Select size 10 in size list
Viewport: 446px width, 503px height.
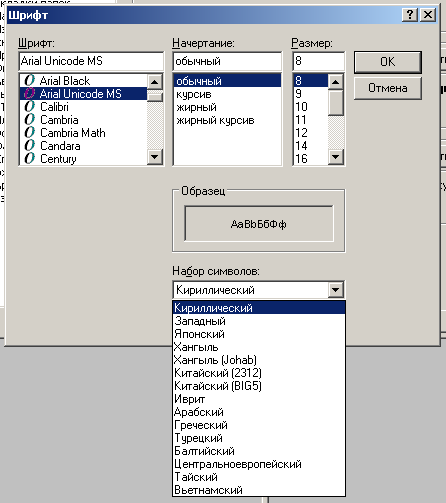tap(311, 107)
